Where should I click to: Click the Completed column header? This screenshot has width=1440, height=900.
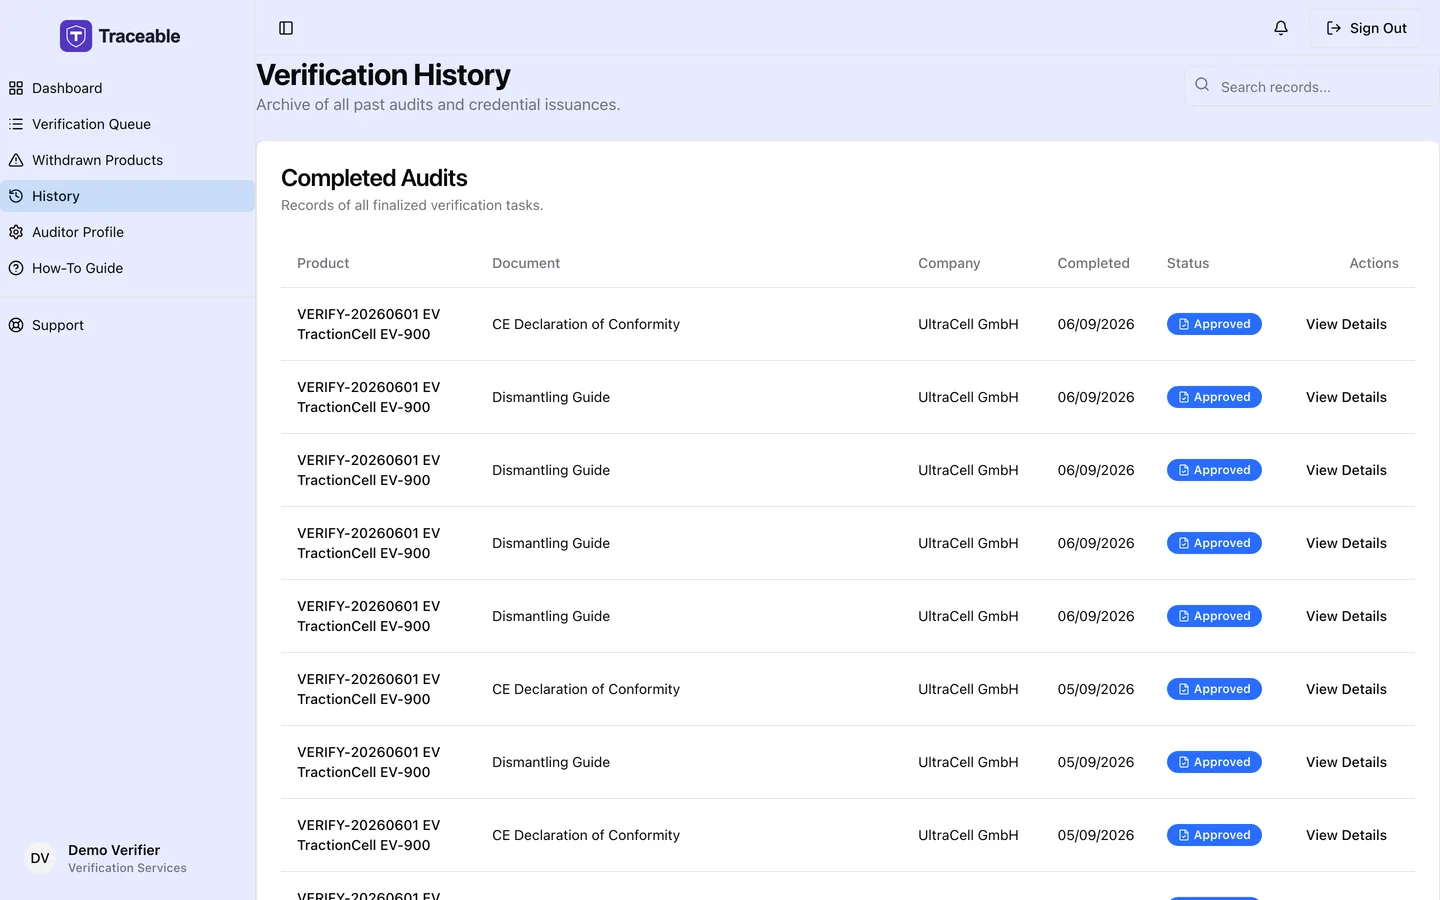coord(1093,263)
